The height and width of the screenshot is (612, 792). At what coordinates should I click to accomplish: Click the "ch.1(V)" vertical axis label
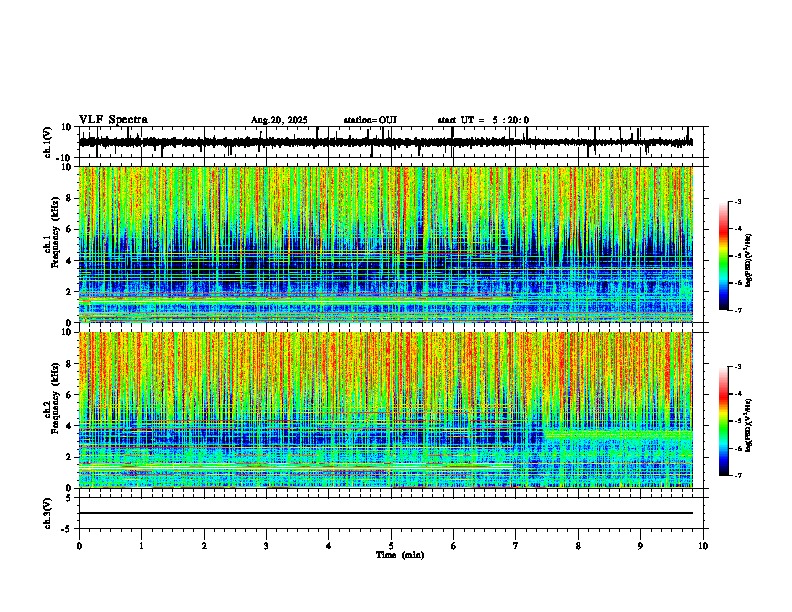[48, 142]
